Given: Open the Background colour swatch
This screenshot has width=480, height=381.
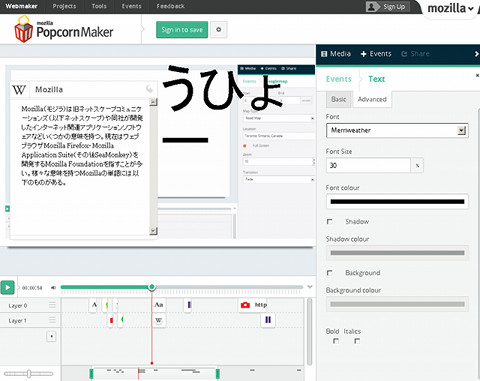Looking at the screenshot, I should [397, 304].
